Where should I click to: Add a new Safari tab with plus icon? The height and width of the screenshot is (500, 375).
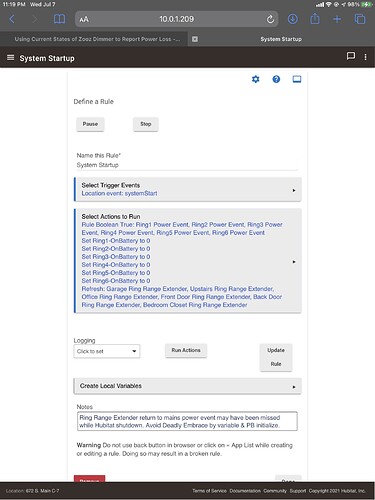[337, 19]
